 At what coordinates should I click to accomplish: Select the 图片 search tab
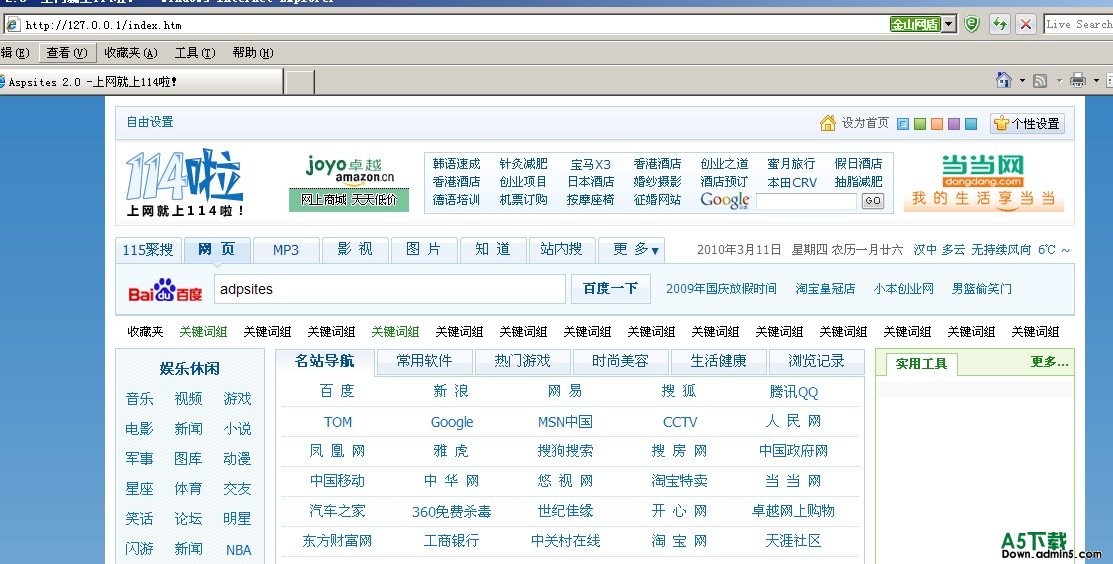[x=424, y=250]
